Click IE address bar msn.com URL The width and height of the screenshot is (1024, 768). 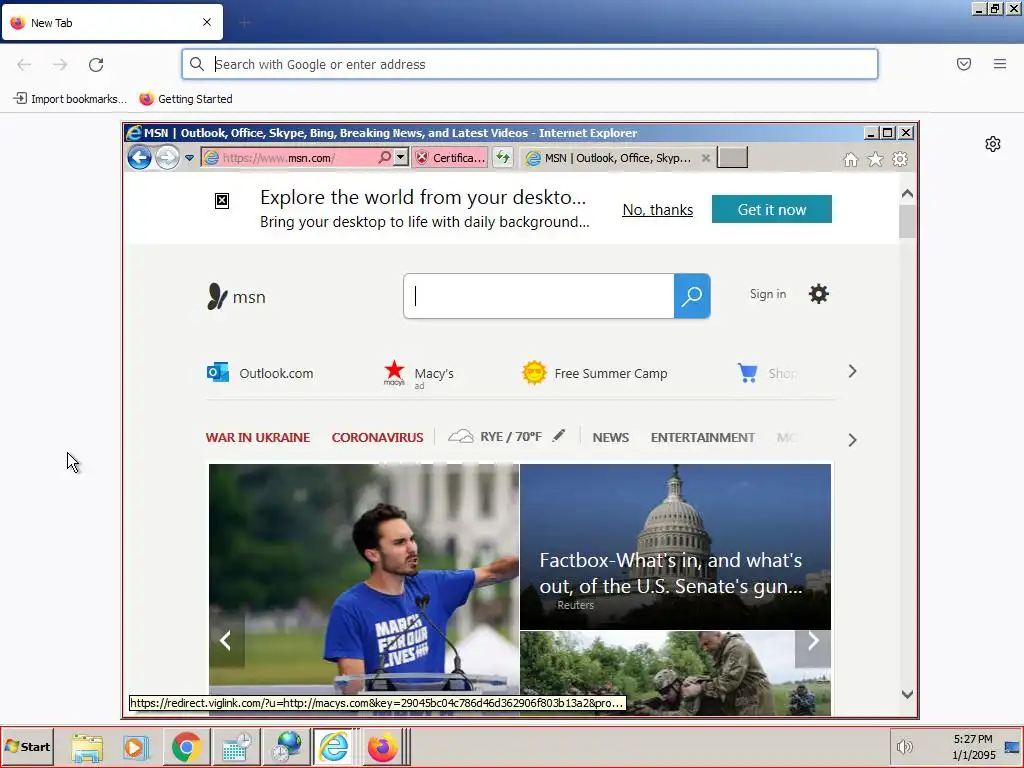coord(279,158)
